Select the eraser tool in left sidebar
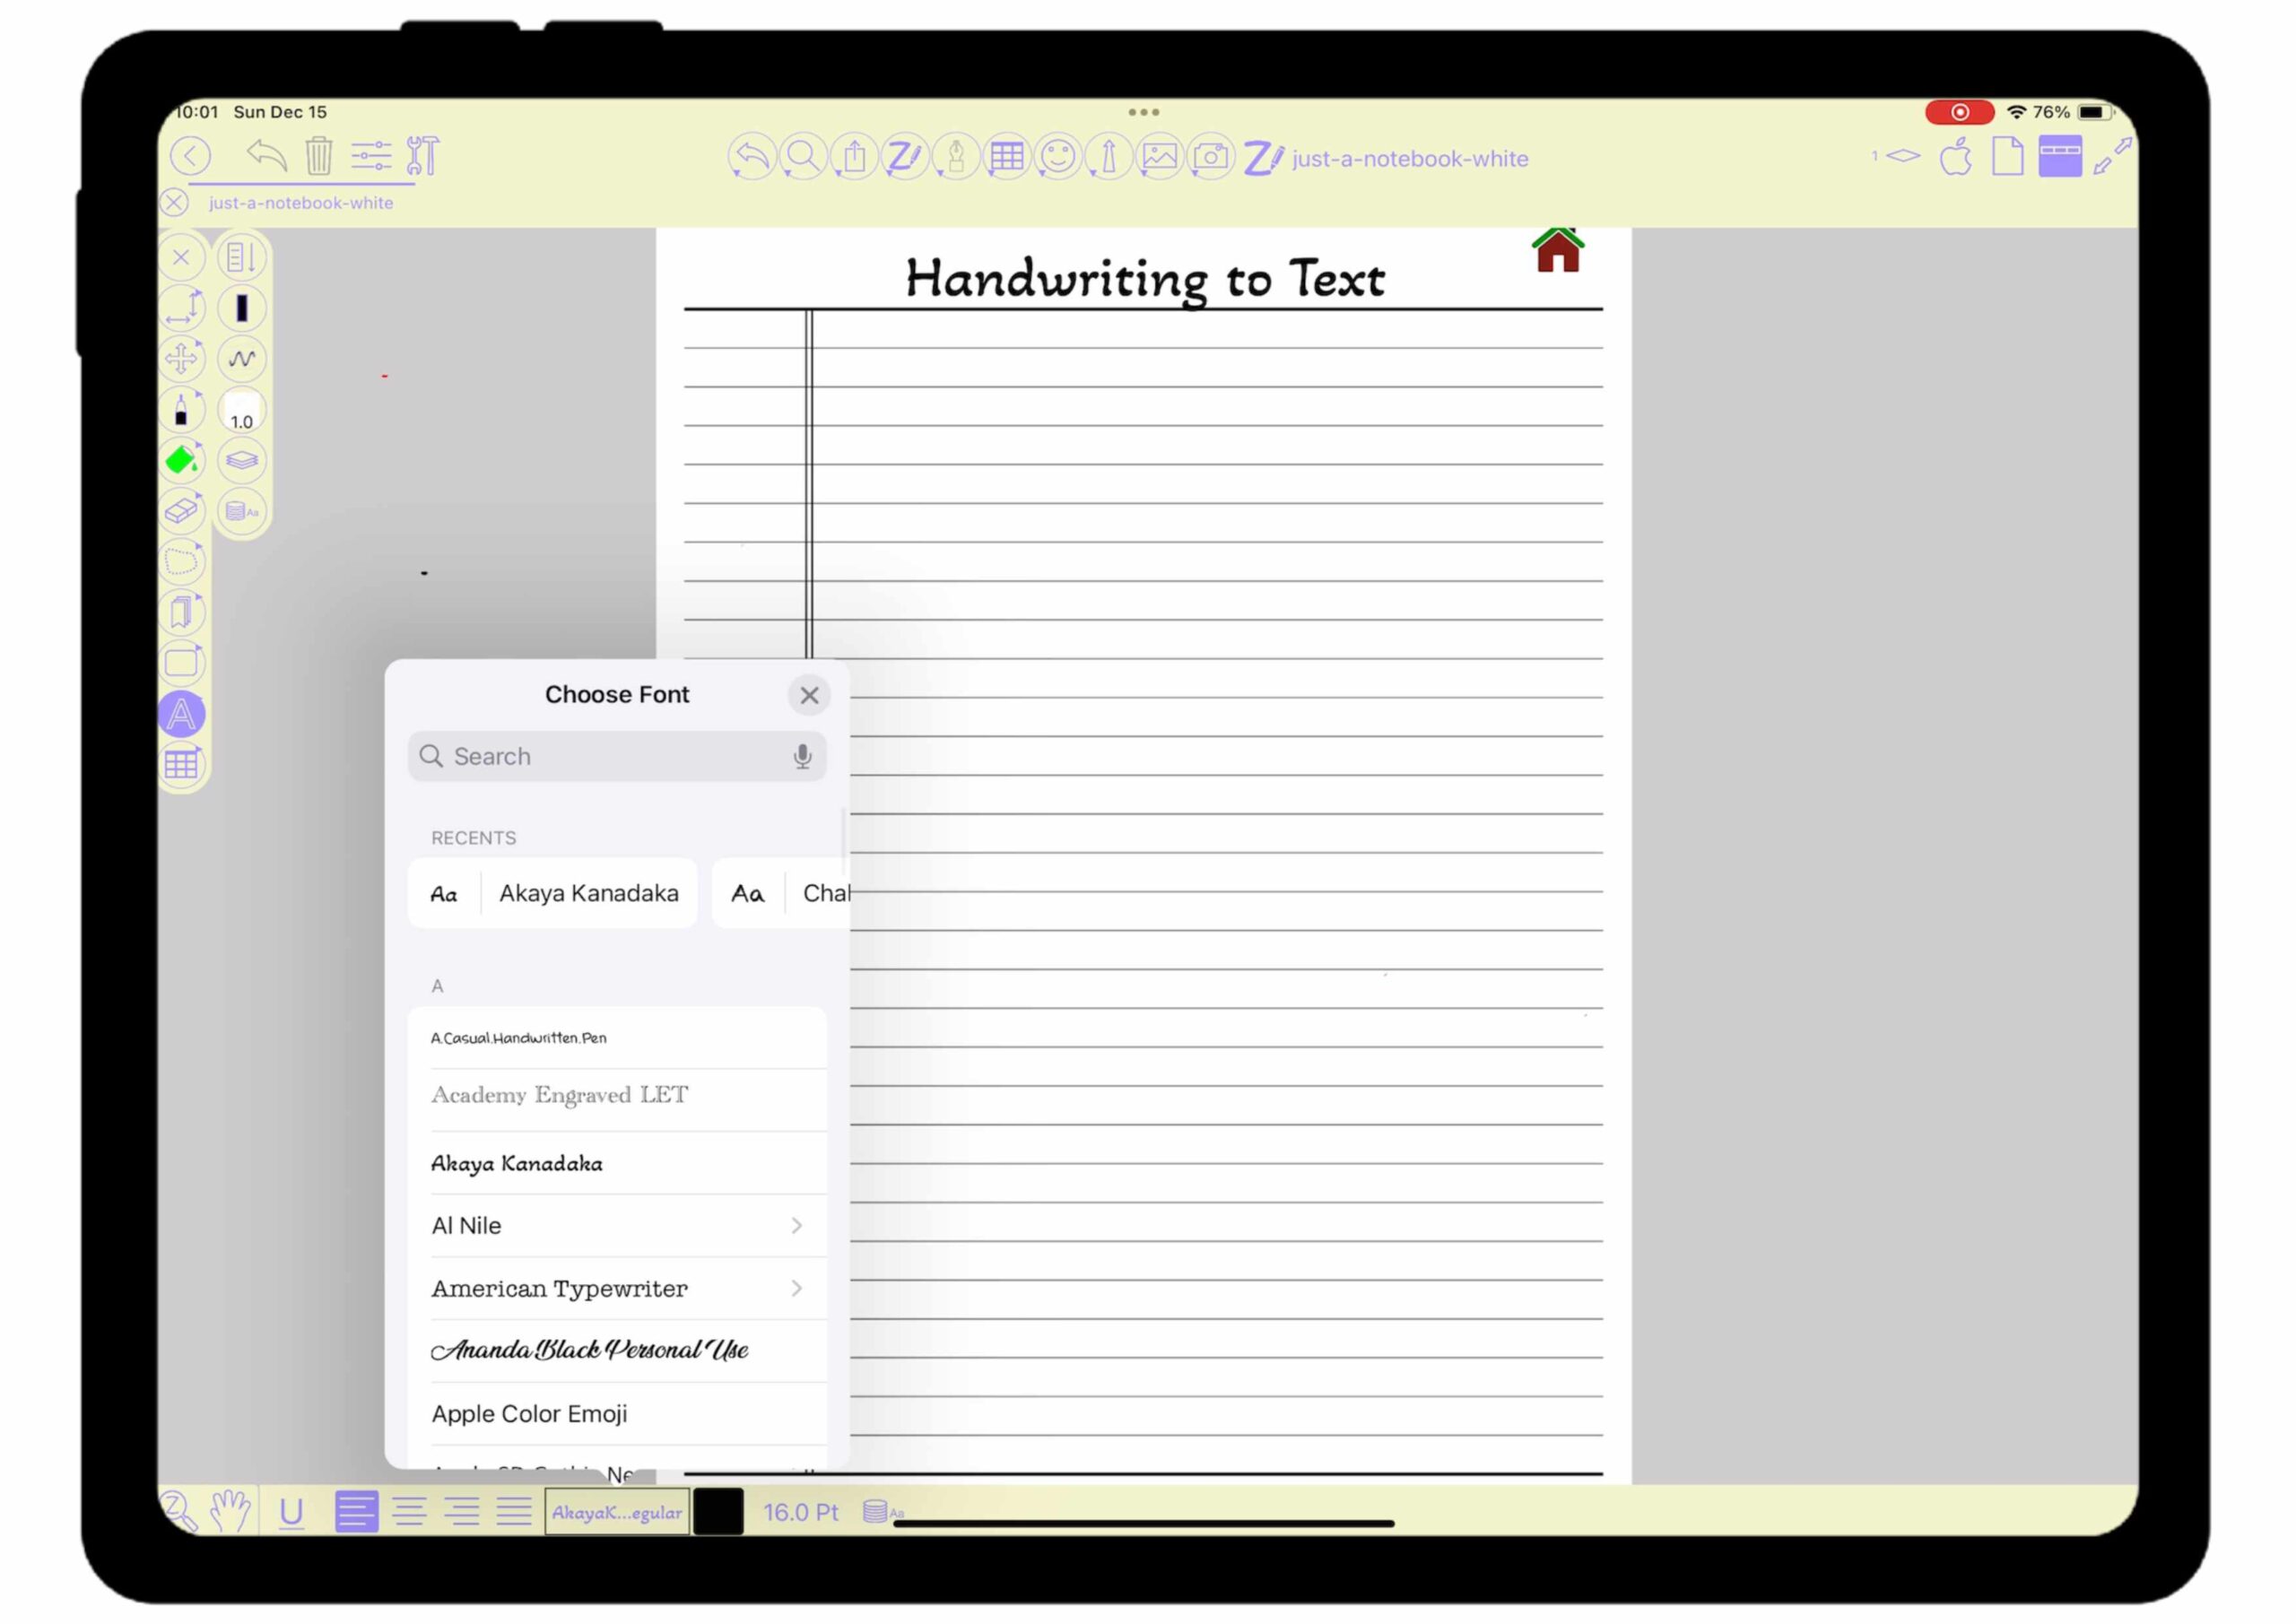This screenshot has height=1624, width=2296. (x=181, y=511)
